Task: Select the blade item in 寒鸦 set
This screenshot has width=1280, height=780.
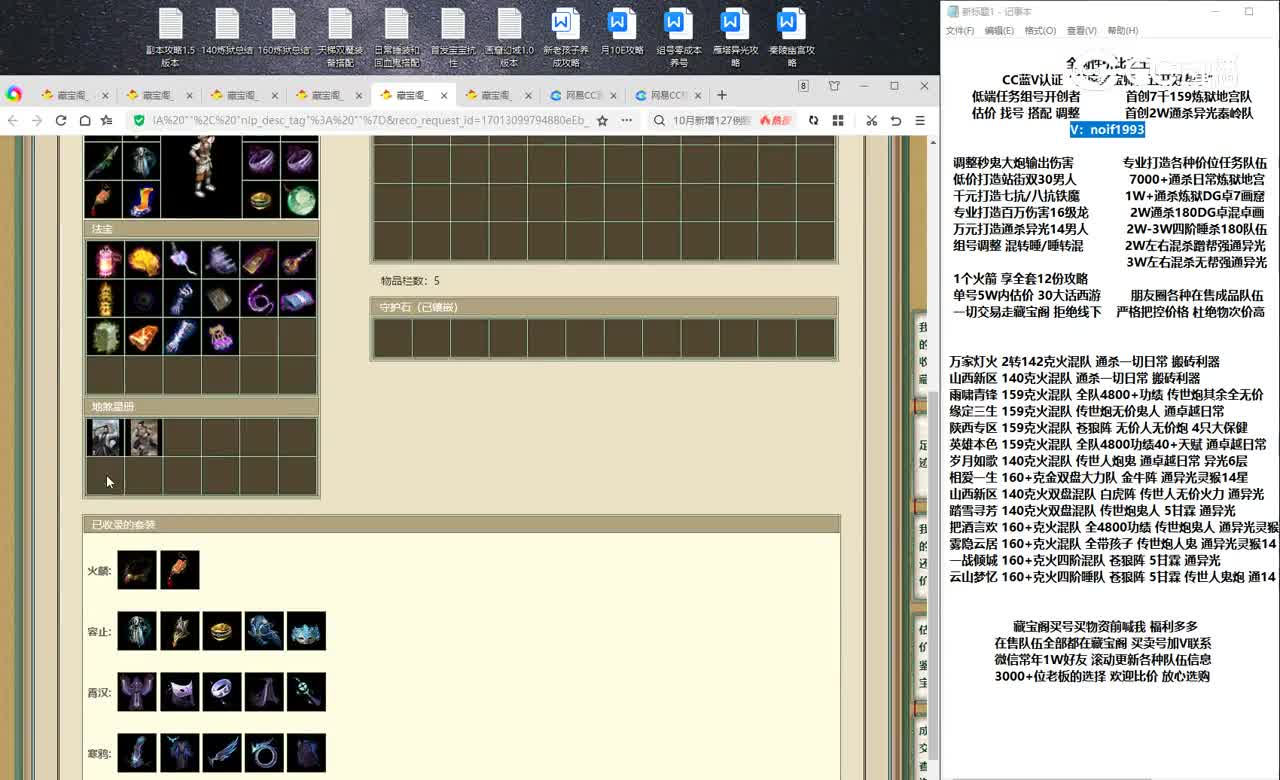Action: pyautogui.click(x=222, y=753)
